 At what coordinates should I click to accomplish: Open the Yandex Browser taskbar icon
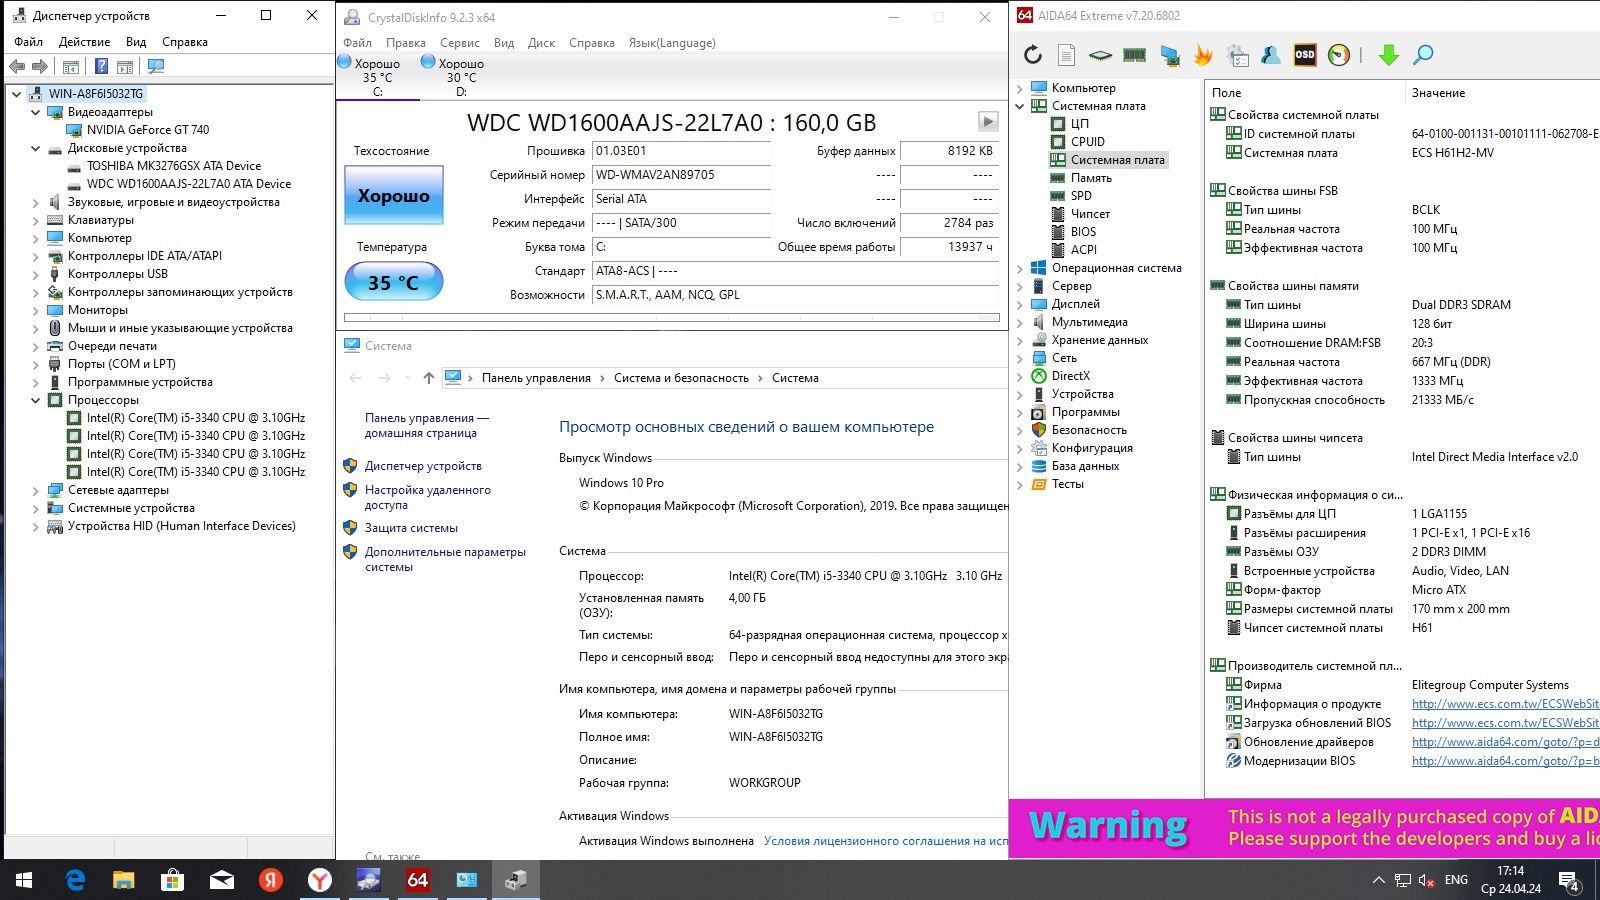(320, 880)
